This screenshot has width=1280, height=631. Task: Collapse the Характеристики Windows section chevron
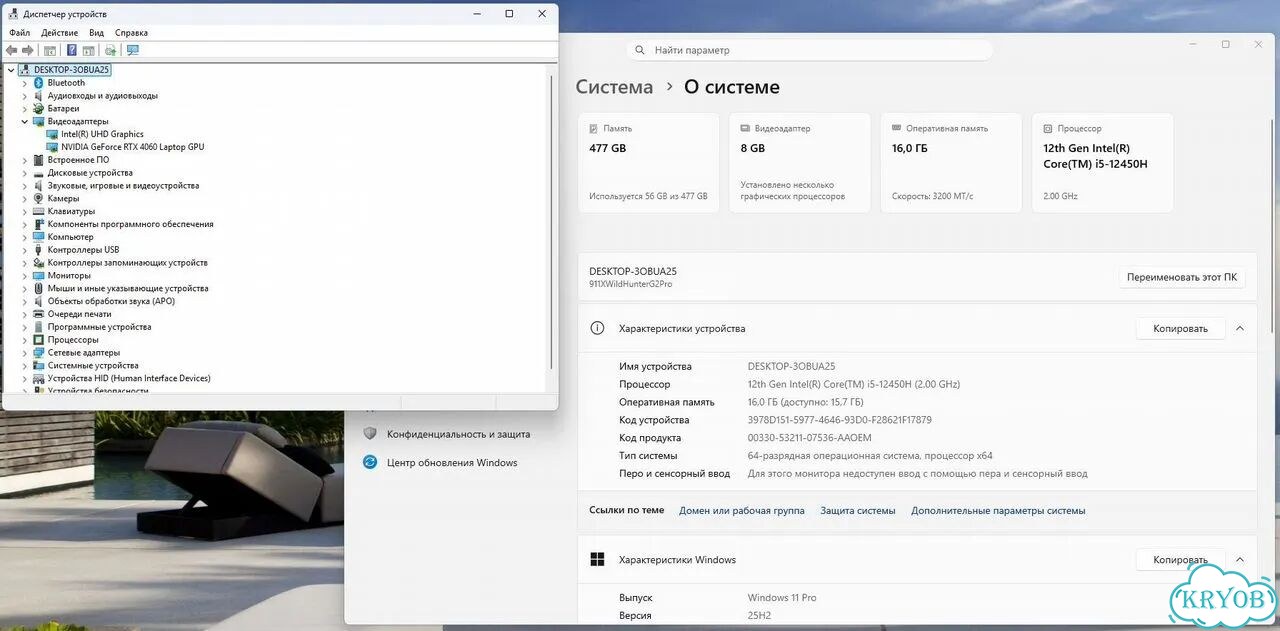tap(1240, 560)
